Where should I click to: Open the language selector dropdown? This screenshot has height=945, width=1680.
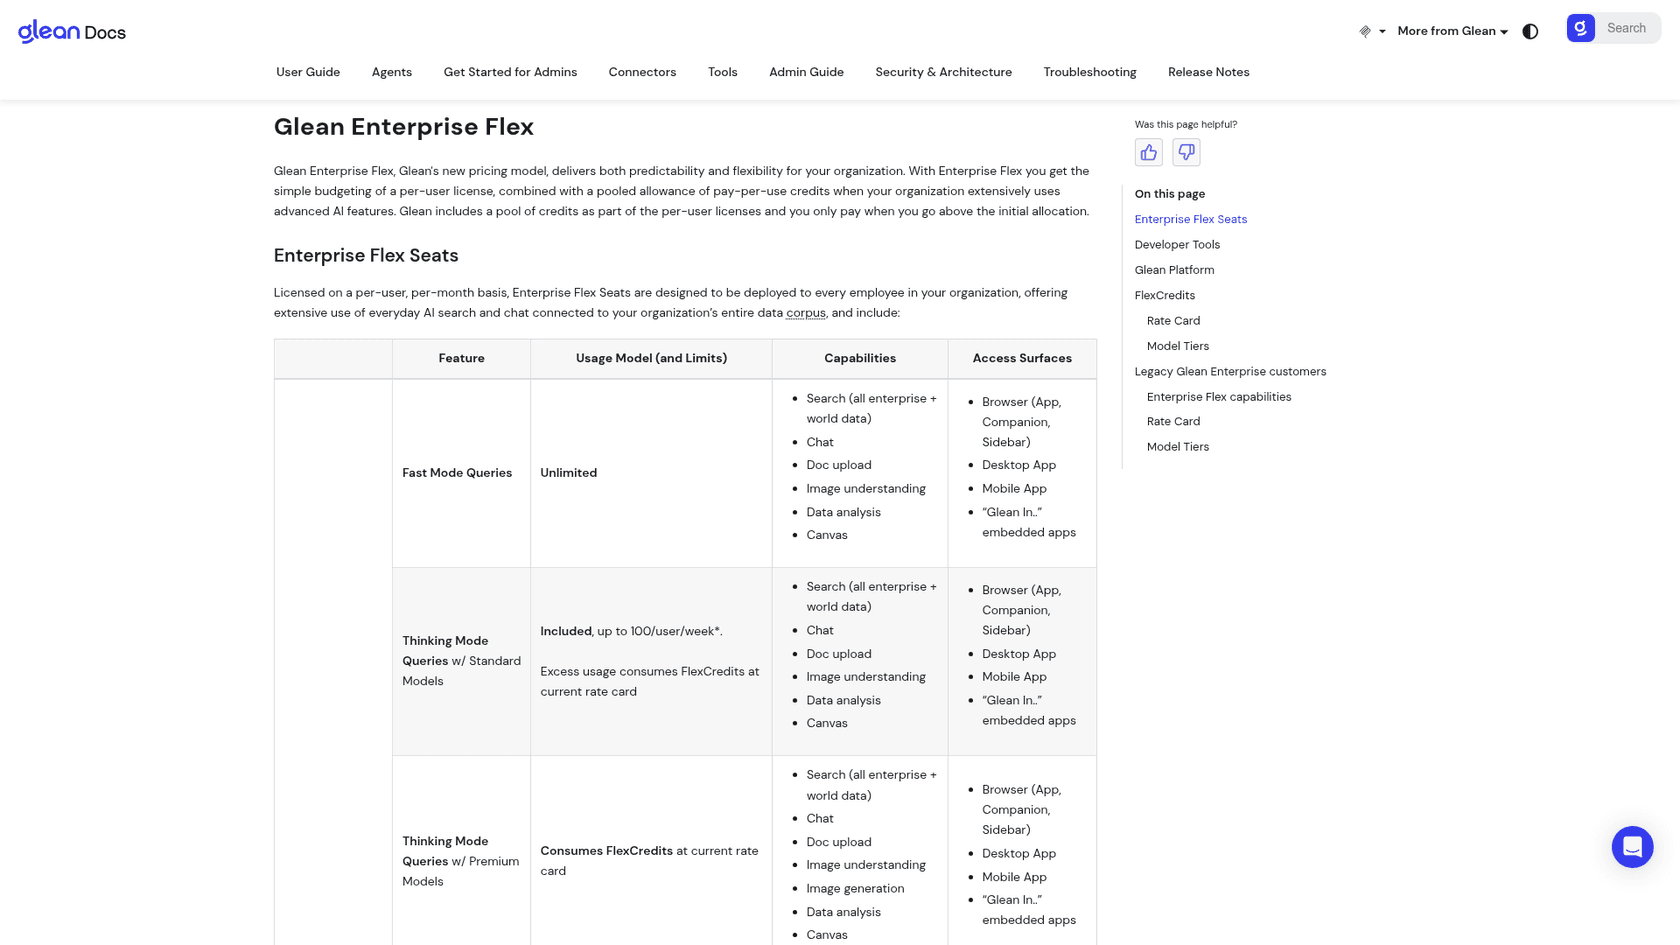[x=1372, y=31]
